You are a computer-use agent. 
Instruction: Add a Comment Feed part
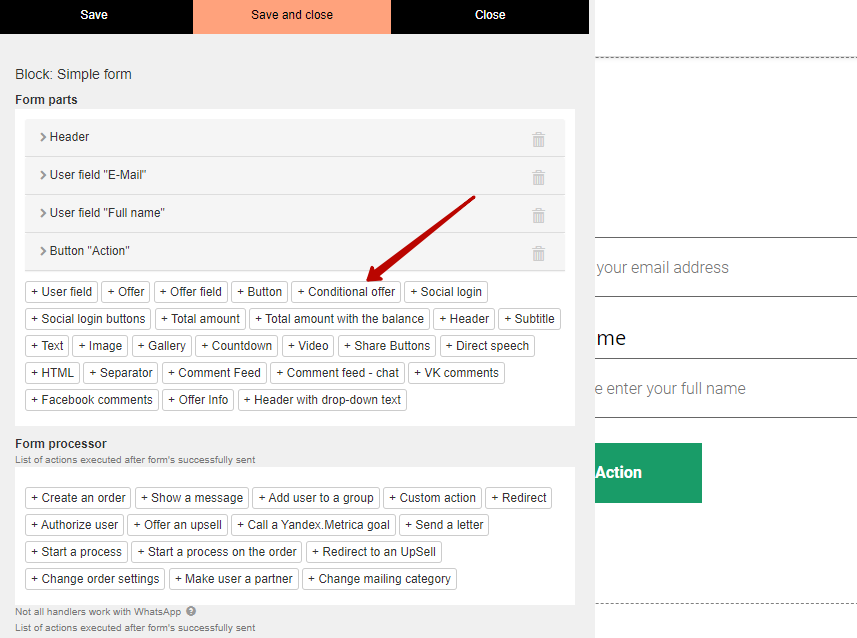(214, 373)
